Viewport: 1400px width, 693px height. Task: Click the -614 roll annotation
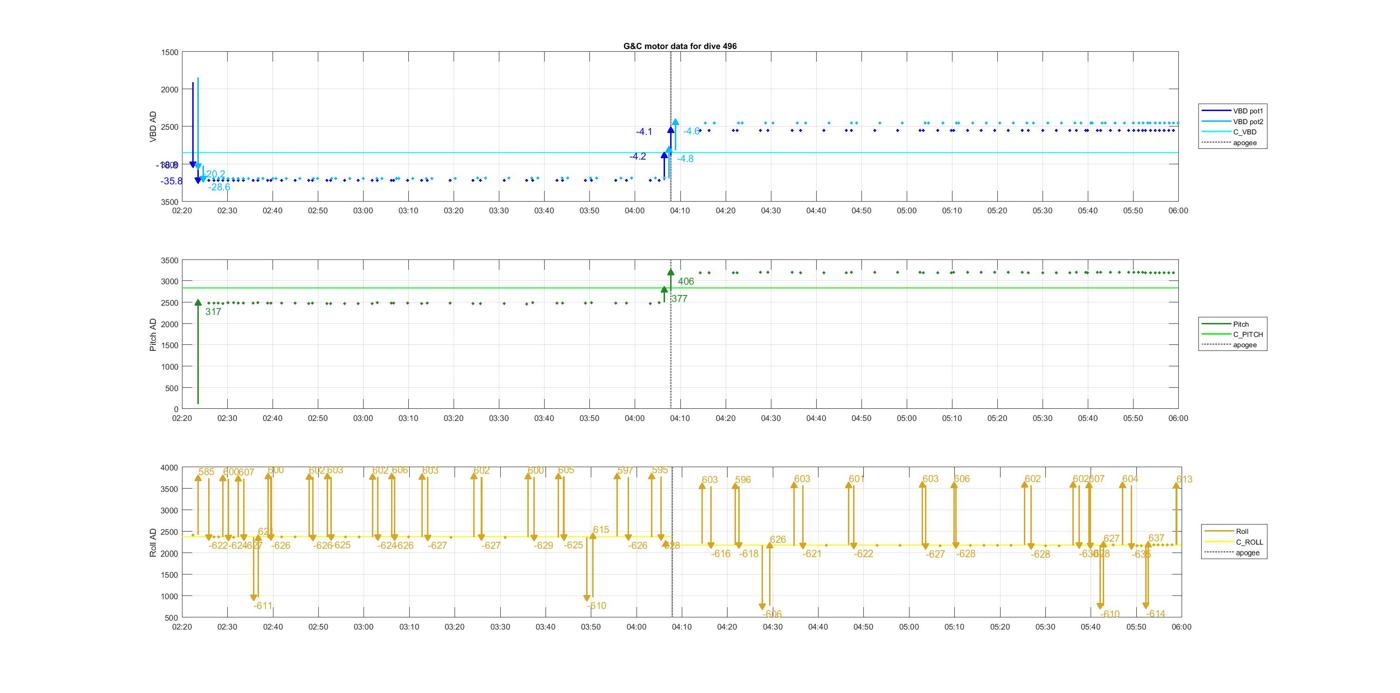point(1156,614)
